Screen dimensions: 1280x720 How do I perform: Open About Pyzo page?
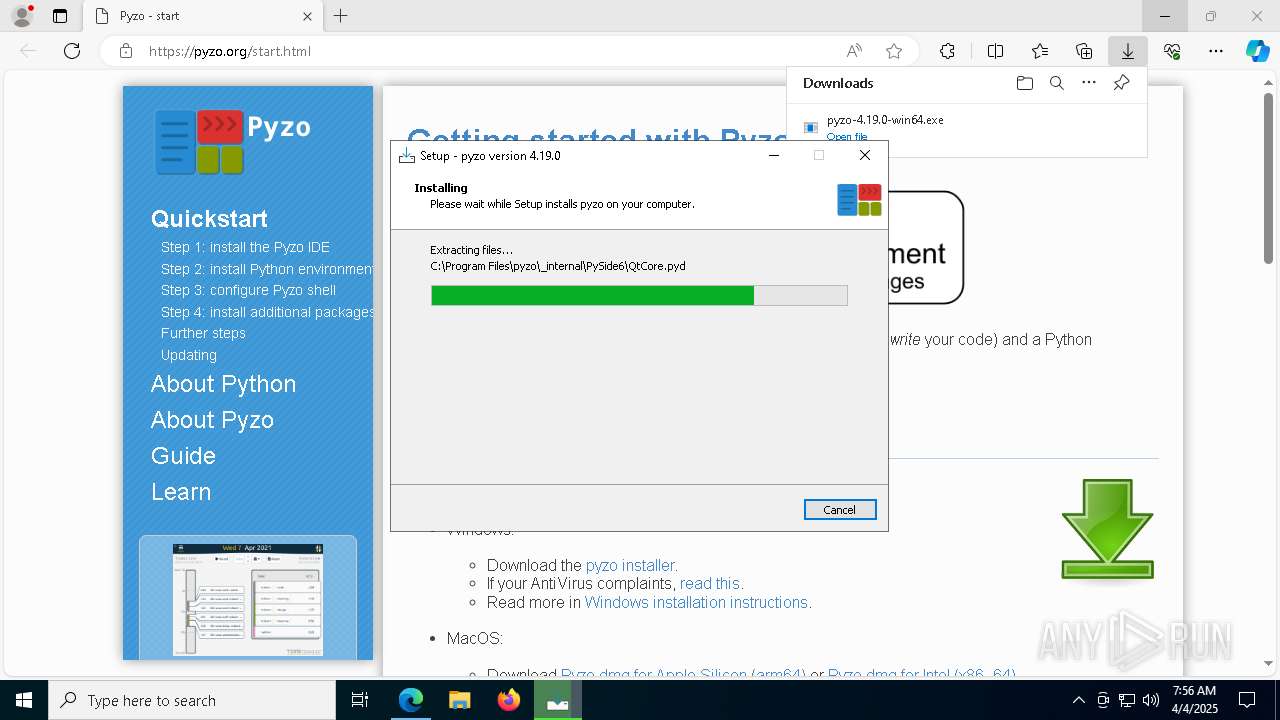tap(212, 420)
